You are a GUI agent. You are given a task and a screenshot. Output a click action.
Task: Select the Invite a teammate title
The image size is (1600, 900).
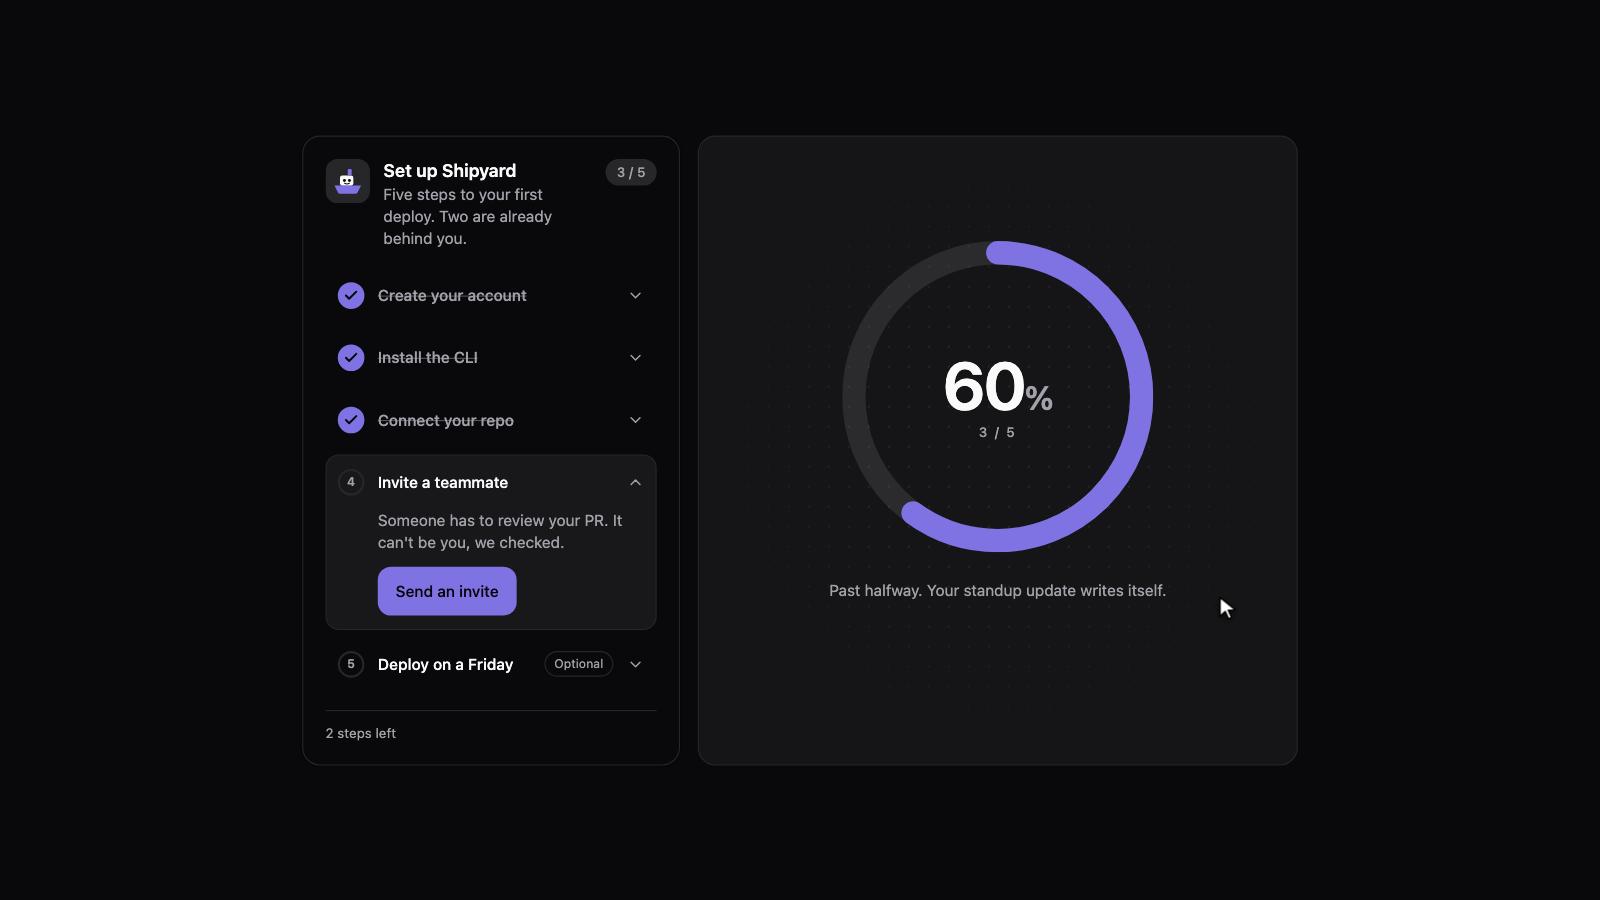tap(443, 482)
